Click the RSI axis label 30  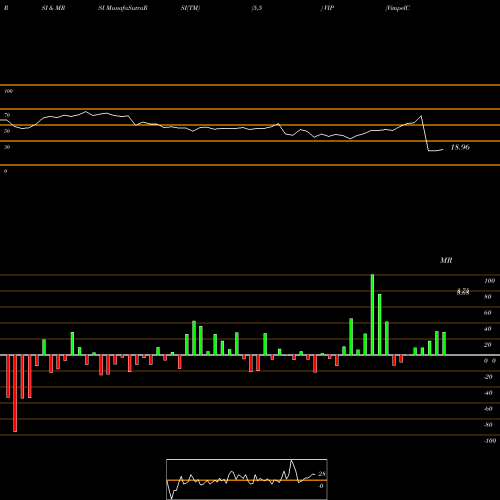[x=7, y=147]
